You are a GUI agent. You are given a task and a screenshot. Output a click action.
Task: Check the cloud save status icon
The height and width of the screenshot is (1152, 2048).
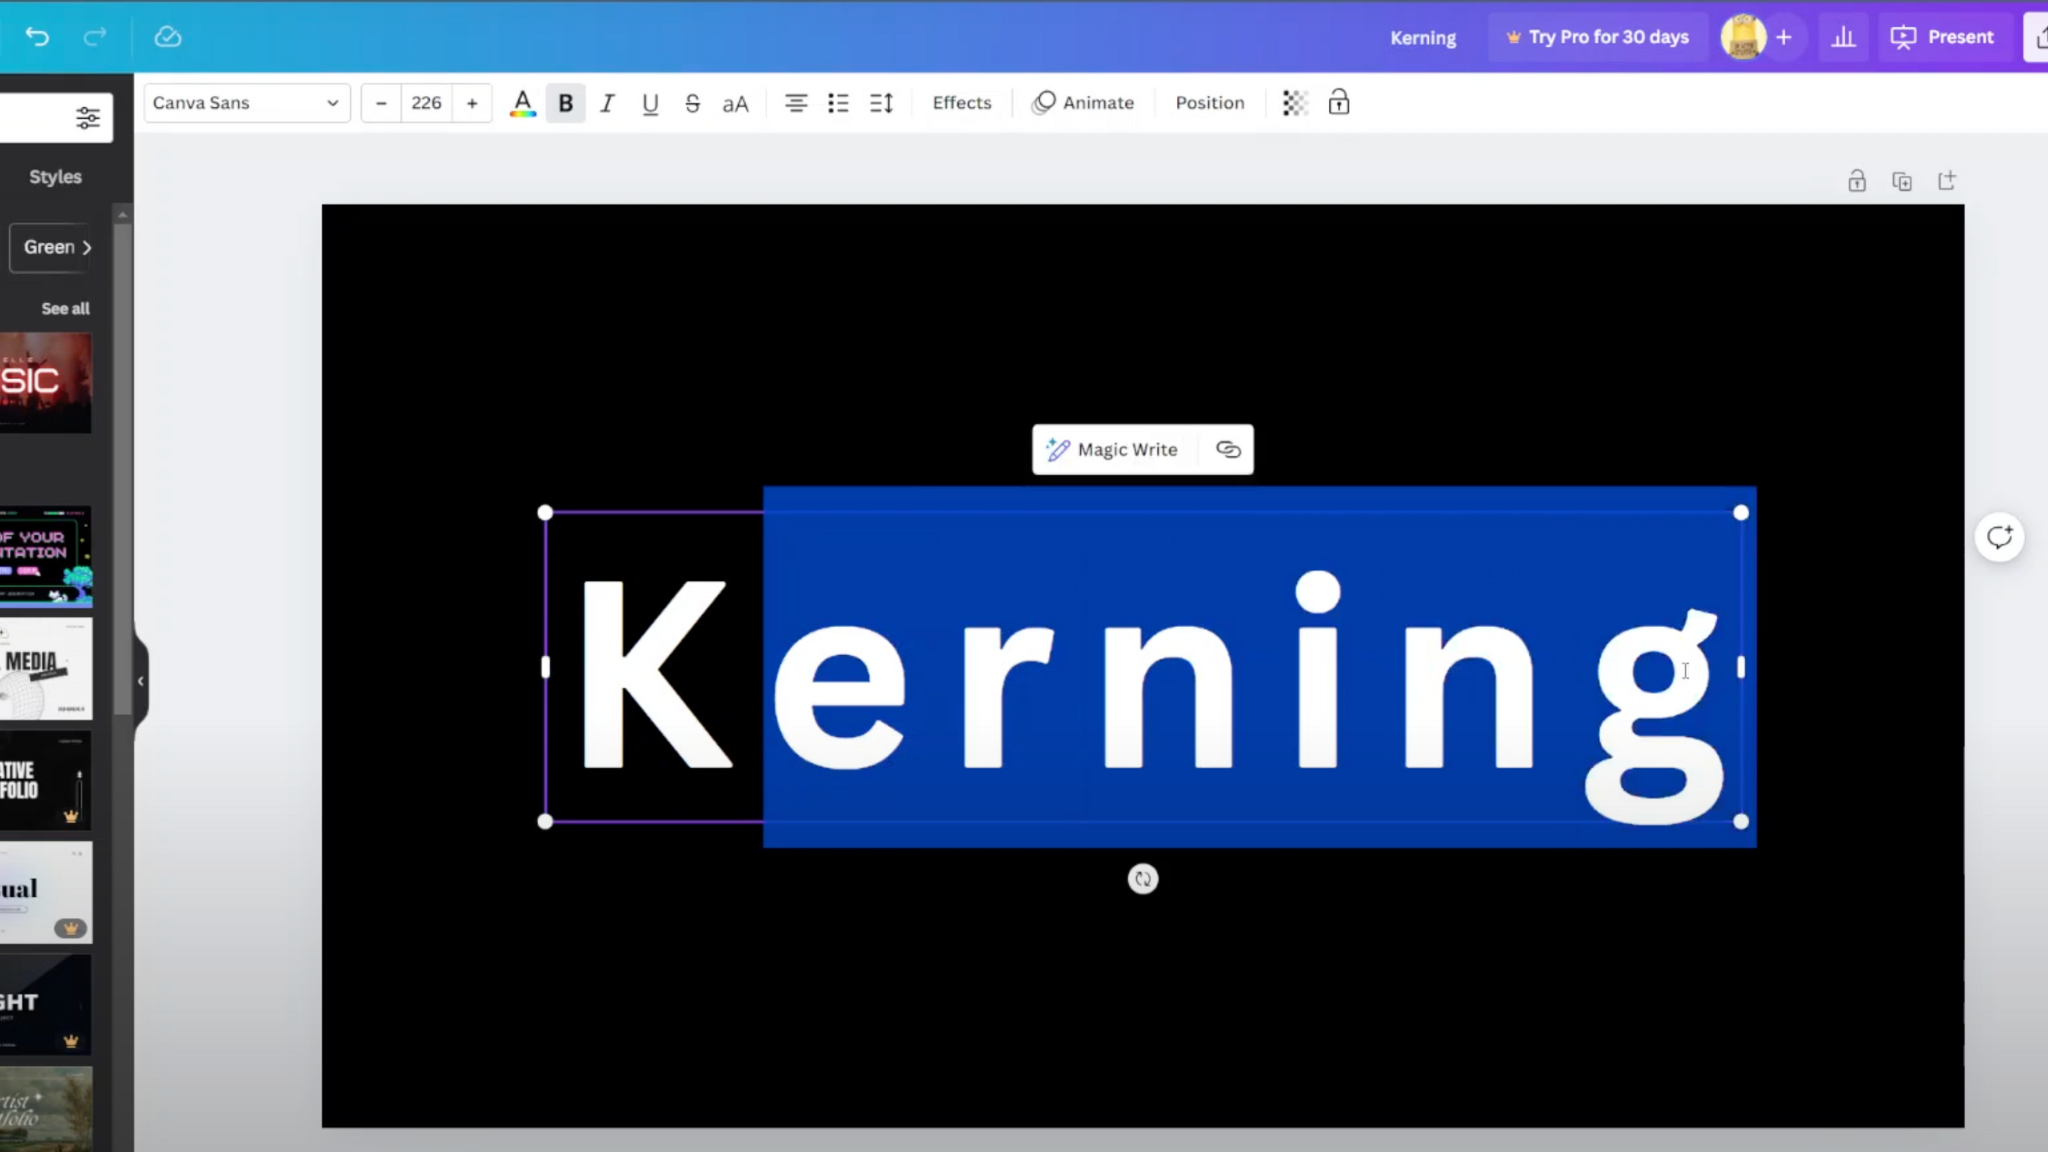pyautogui.click(x=168, y=37)
